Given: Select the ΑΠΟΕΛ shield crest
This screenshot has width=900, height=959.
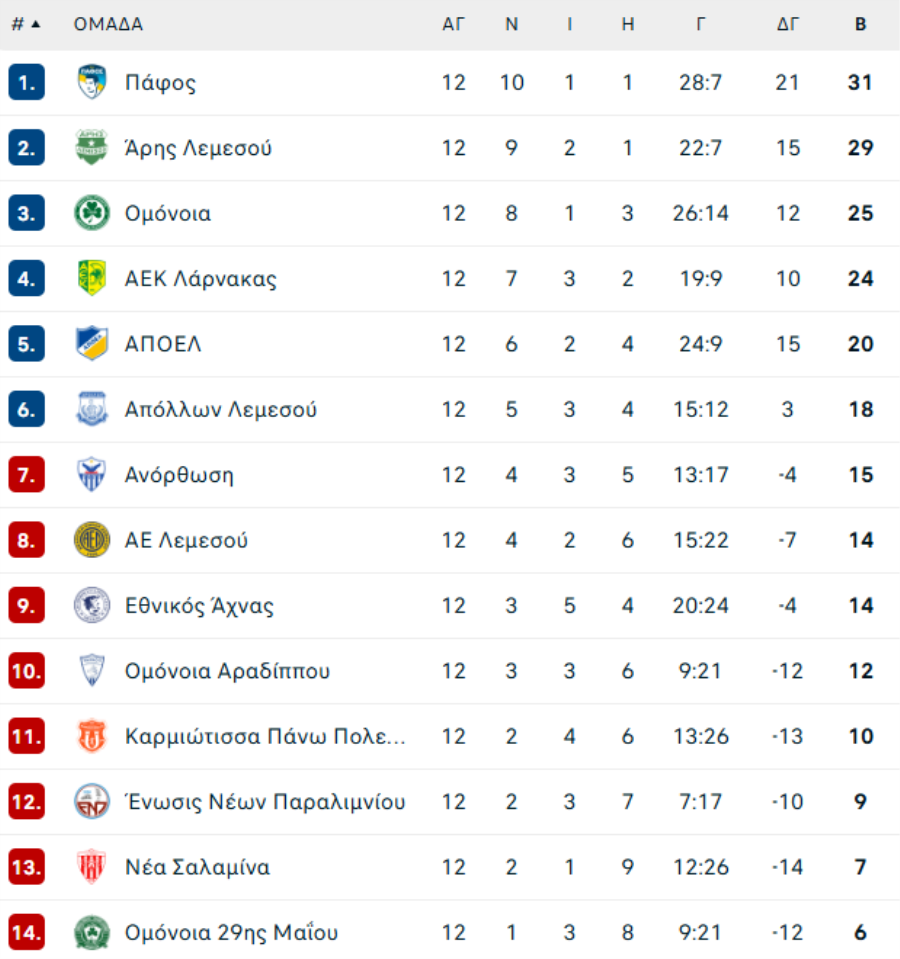Looking at the screenshot, I should click(92, 344).
